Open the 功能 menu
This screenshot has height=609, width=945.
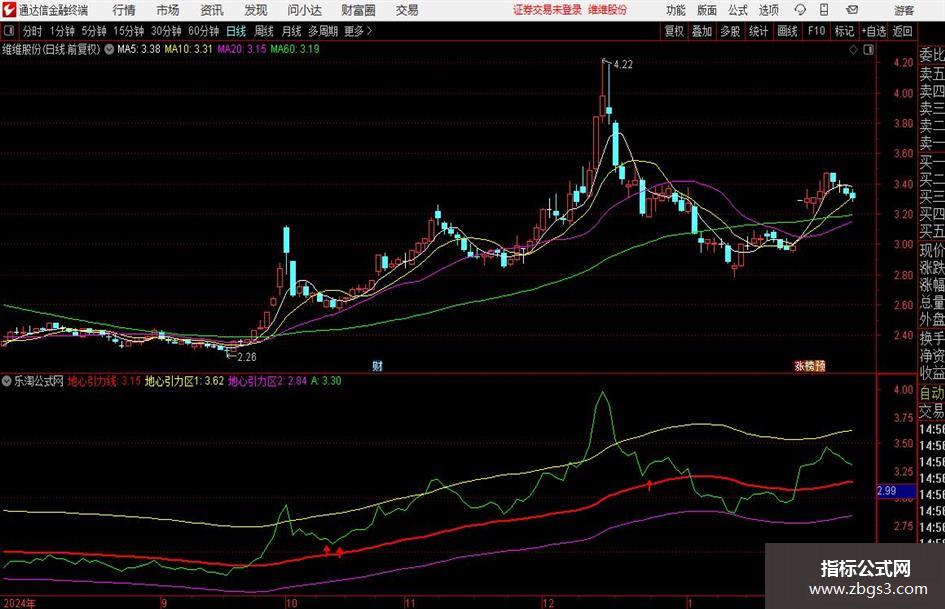(676, 10)
